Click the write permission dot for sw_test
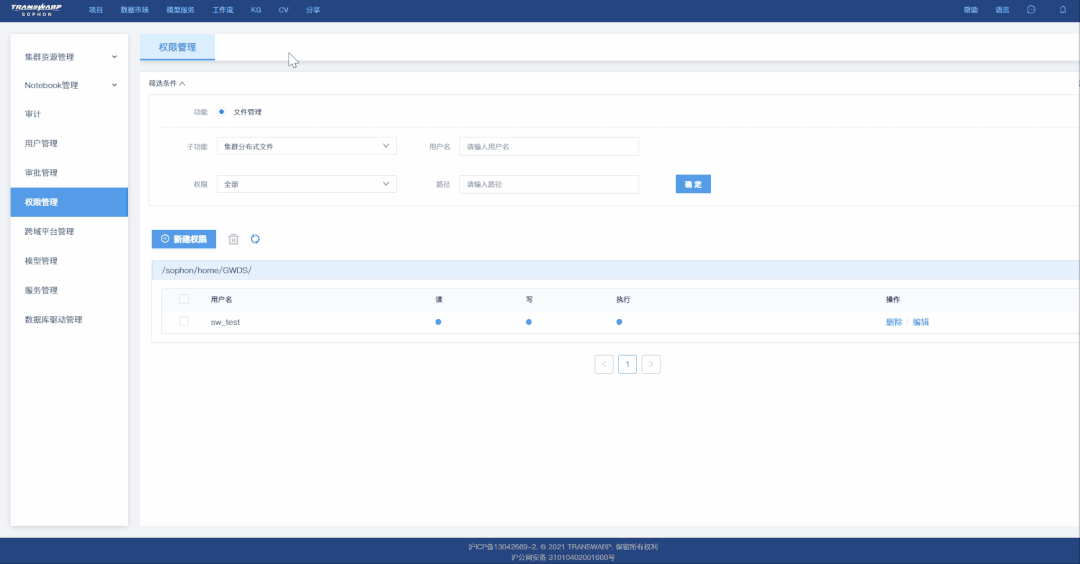The height and width of the screenshot is (564, 1080). (528, 322)
